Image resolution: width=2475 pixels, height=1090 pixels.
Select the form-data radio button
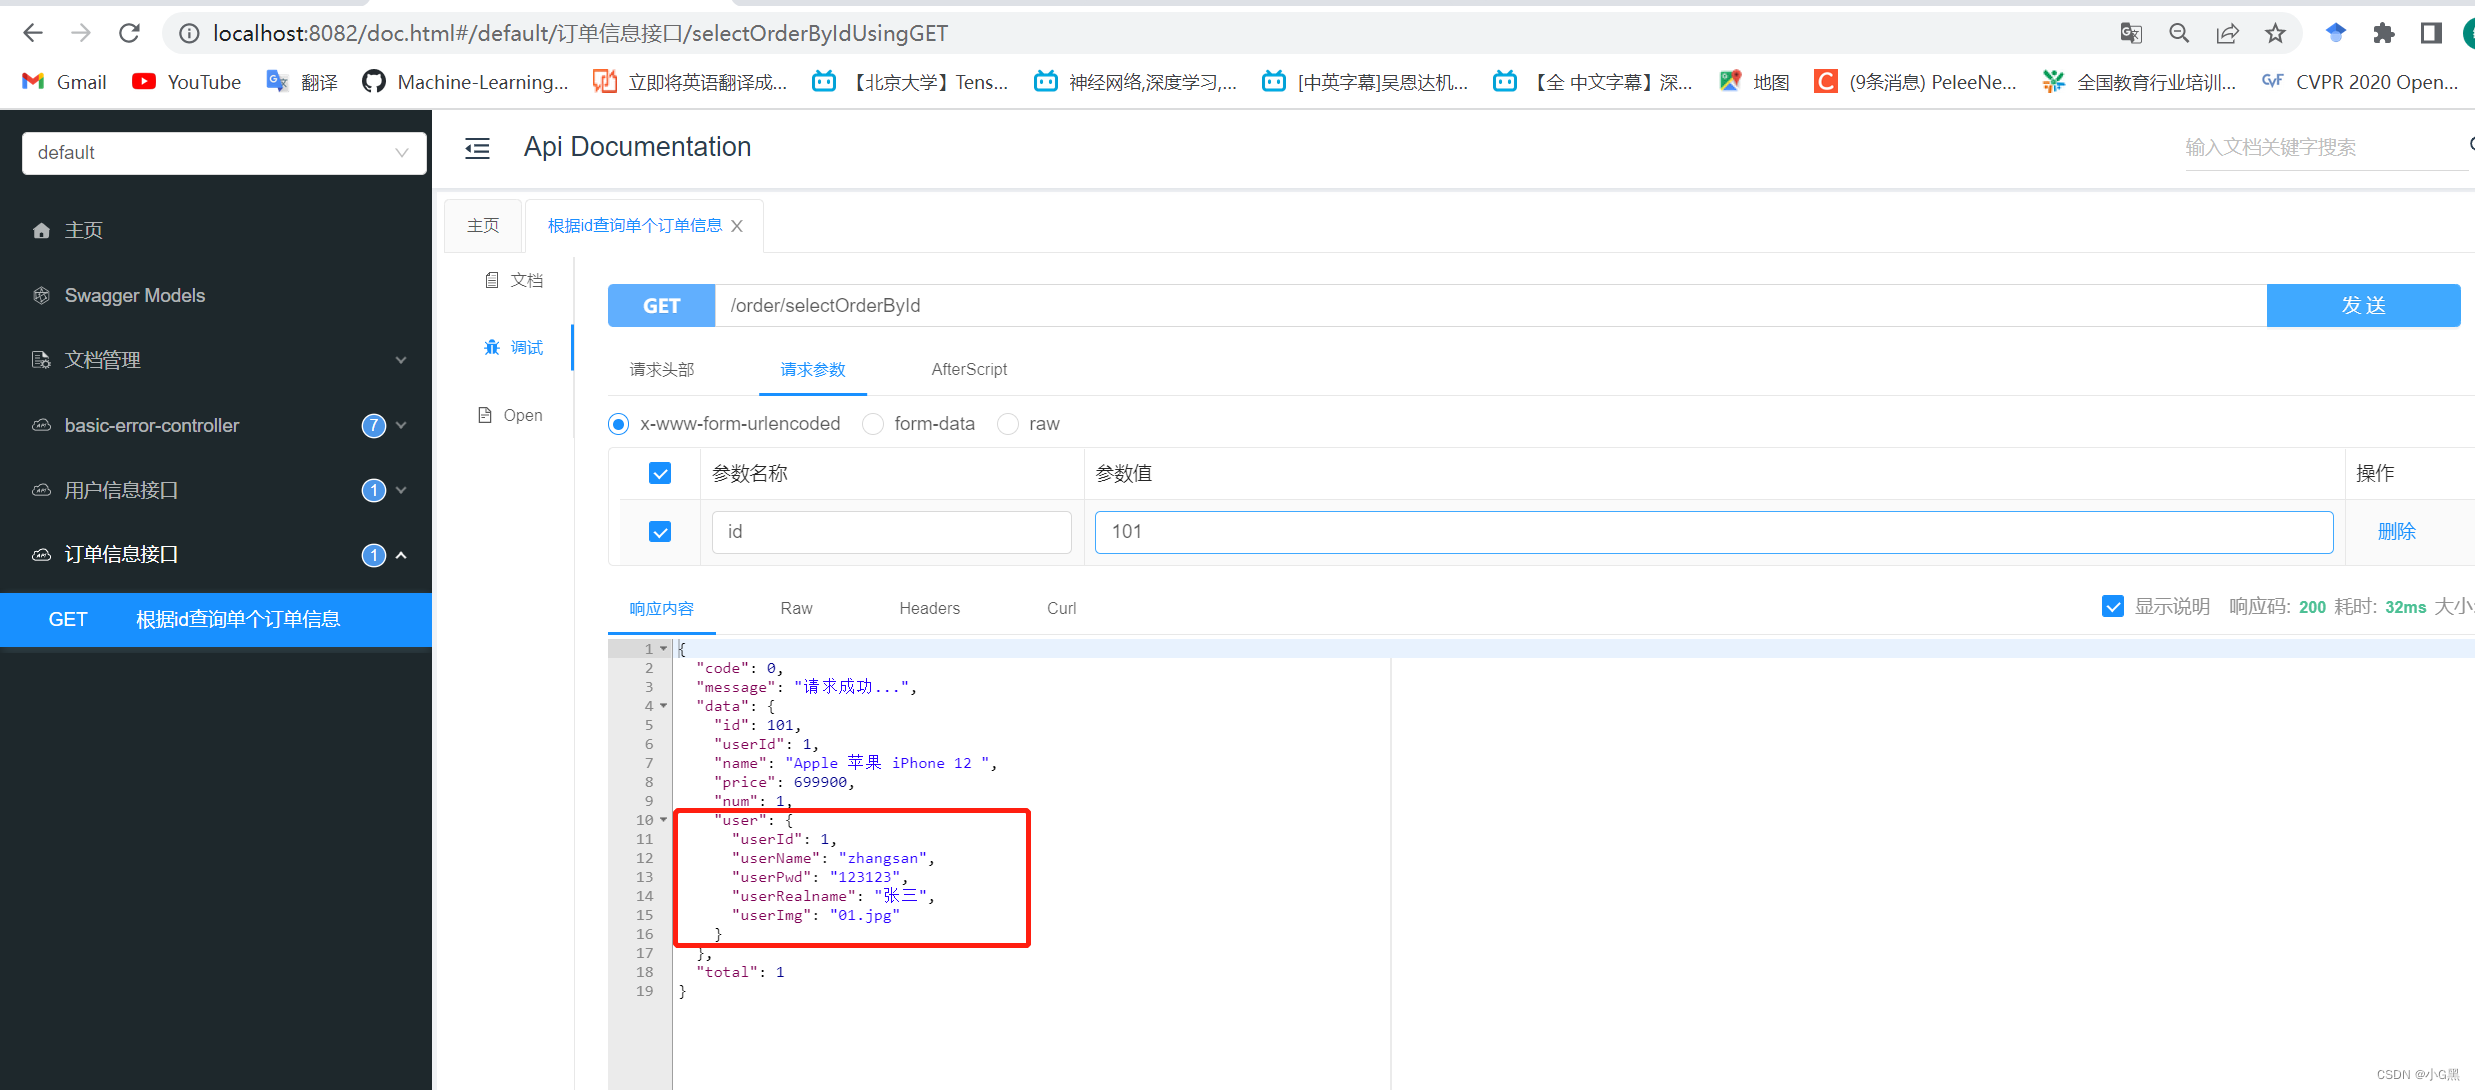pyautogui.click(x=873, y=423)
